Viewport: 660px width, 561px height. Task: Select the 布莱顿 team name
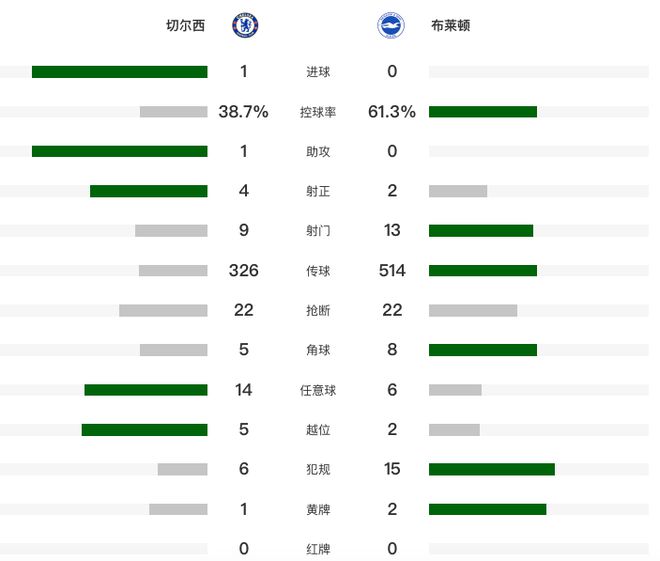451,26
